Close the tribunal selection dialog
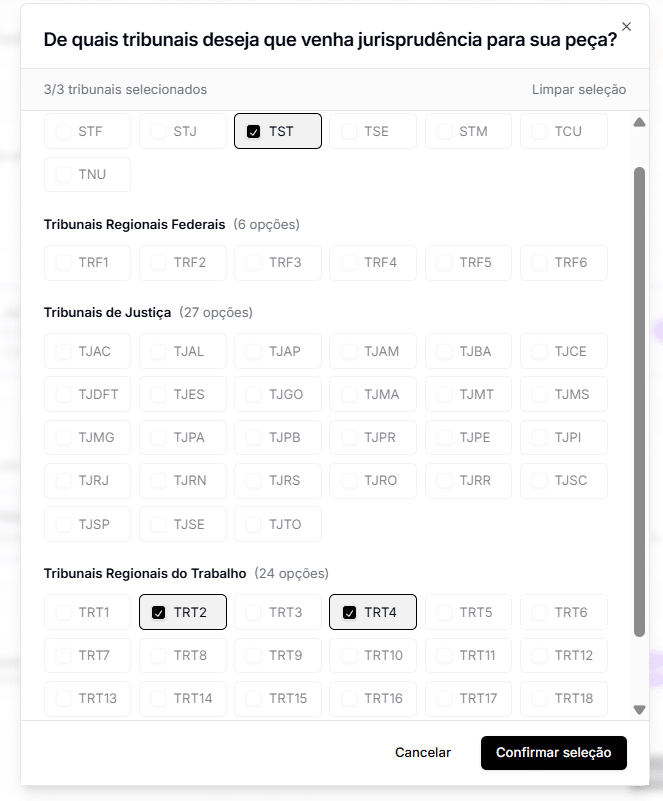Viewport: 663px width, 801px height. (626, 27)
